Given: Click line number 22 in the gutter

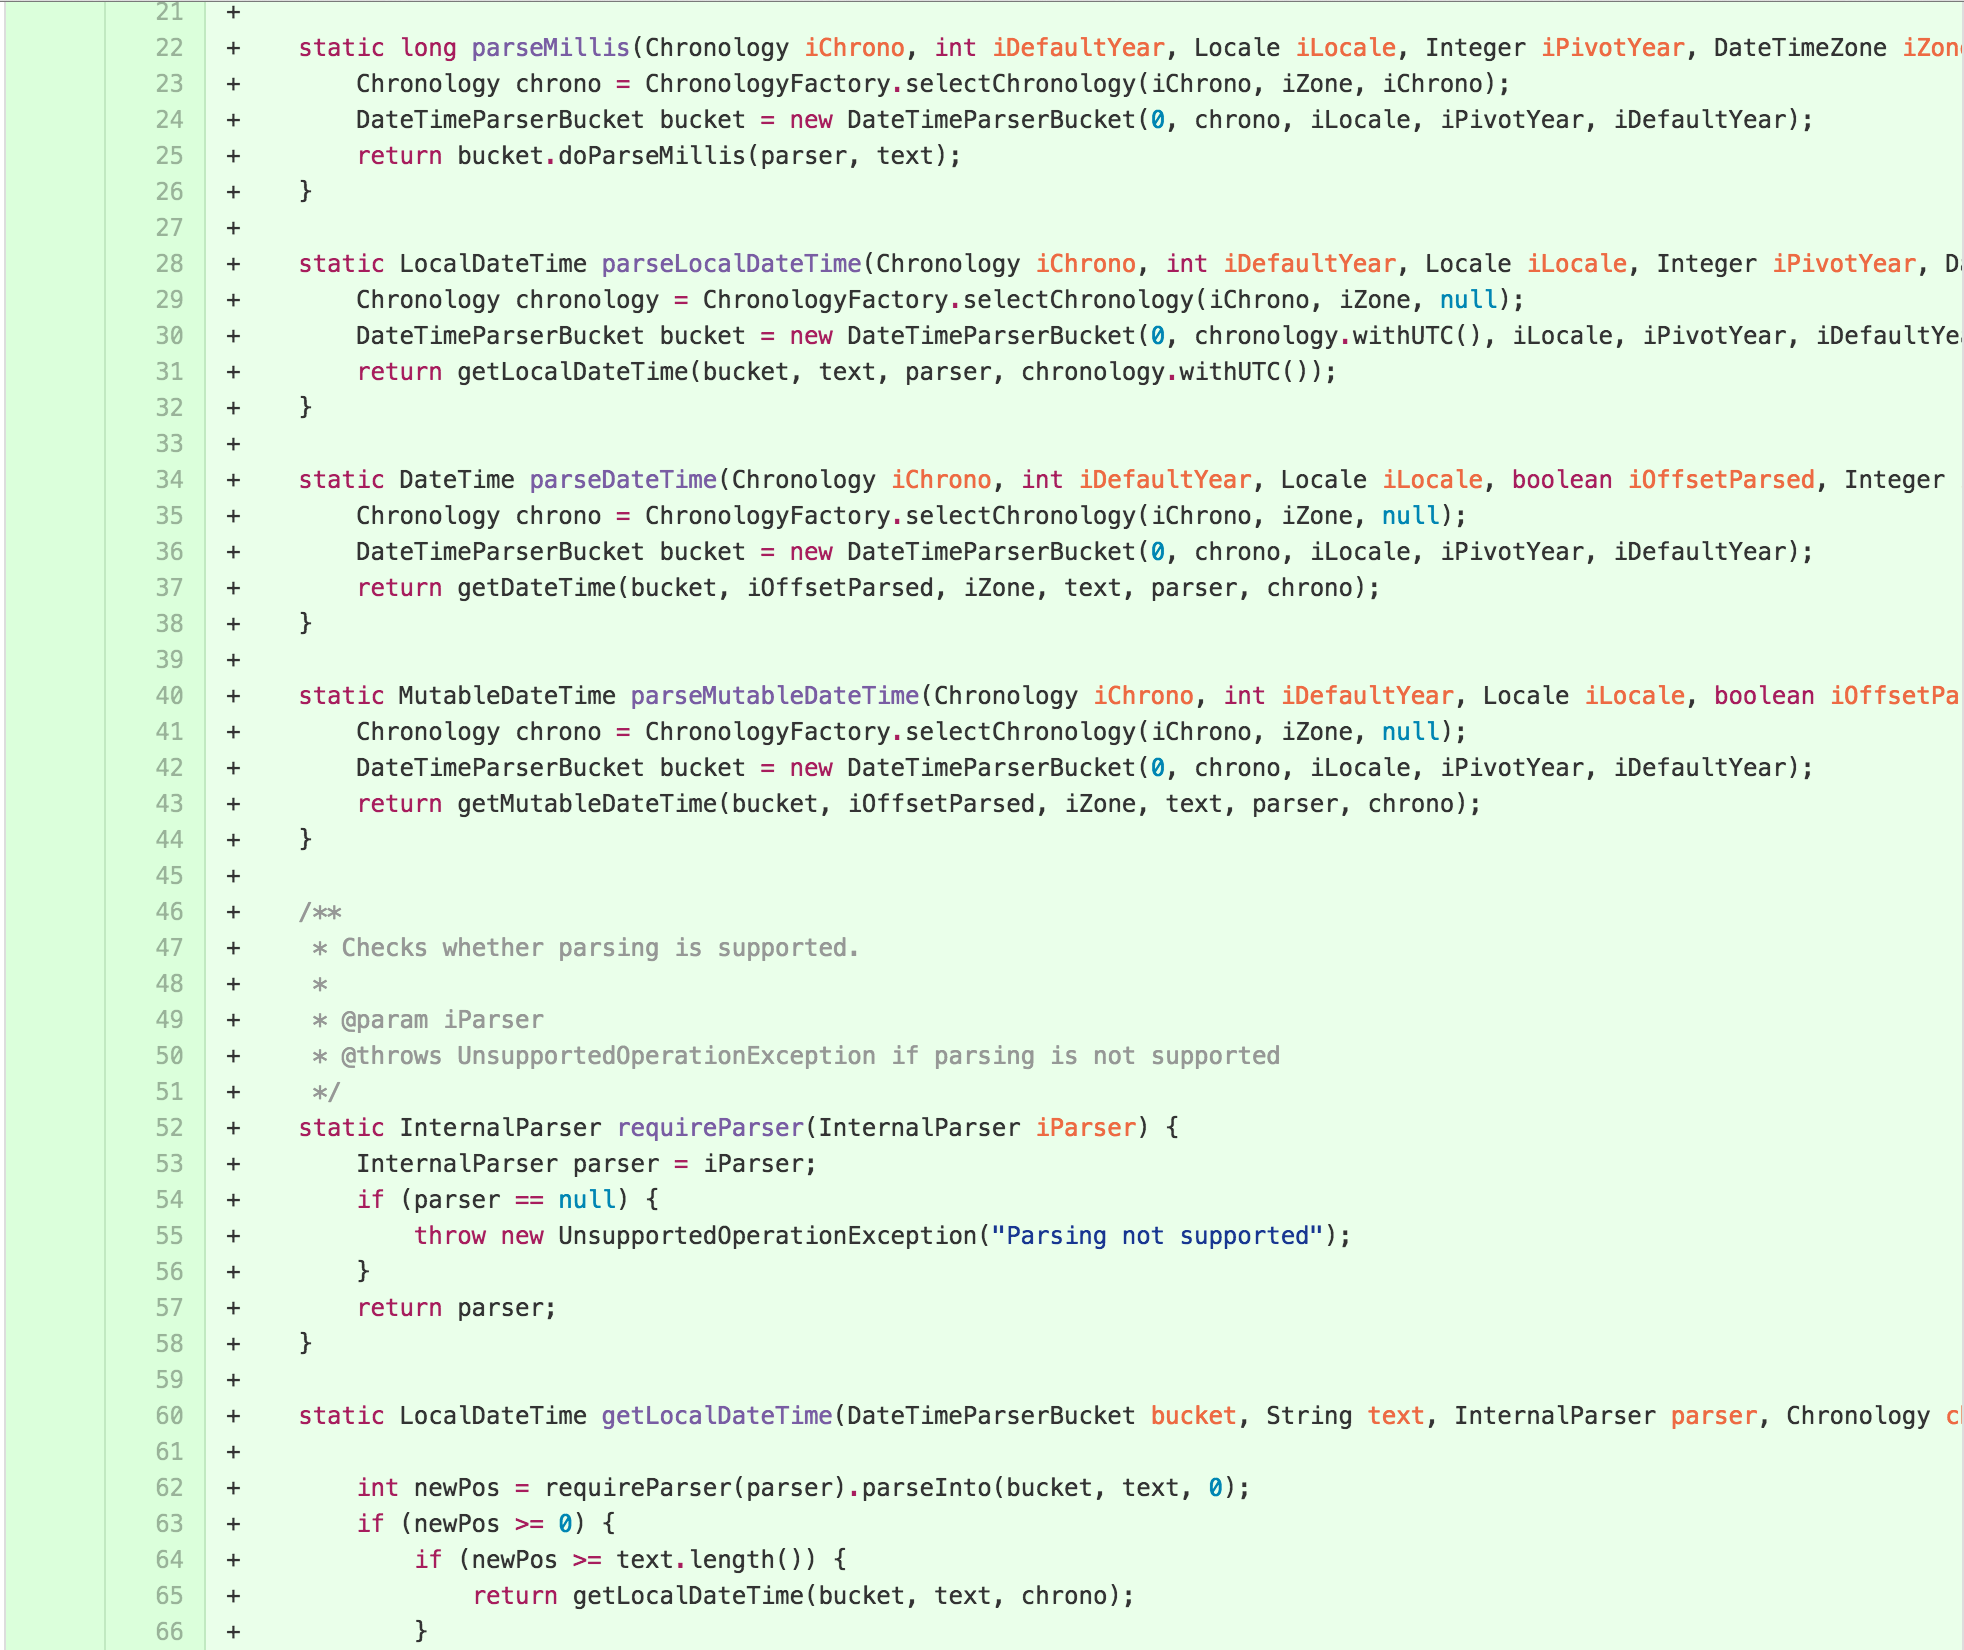Looking at the screenshot, I should click(x=170, y=48).
